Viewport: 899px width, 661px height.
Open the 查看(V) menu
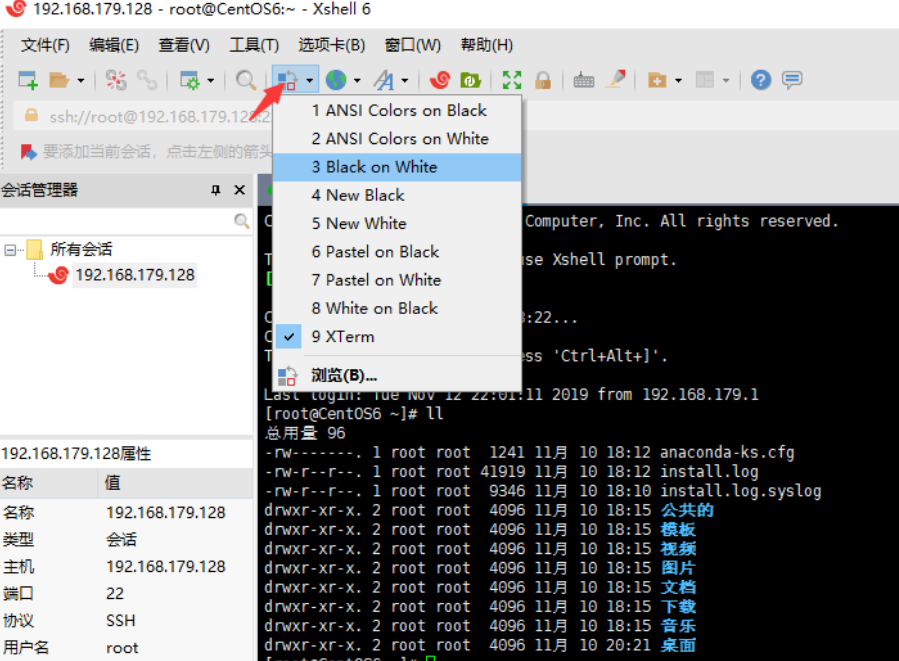click(x=184, y=45)
